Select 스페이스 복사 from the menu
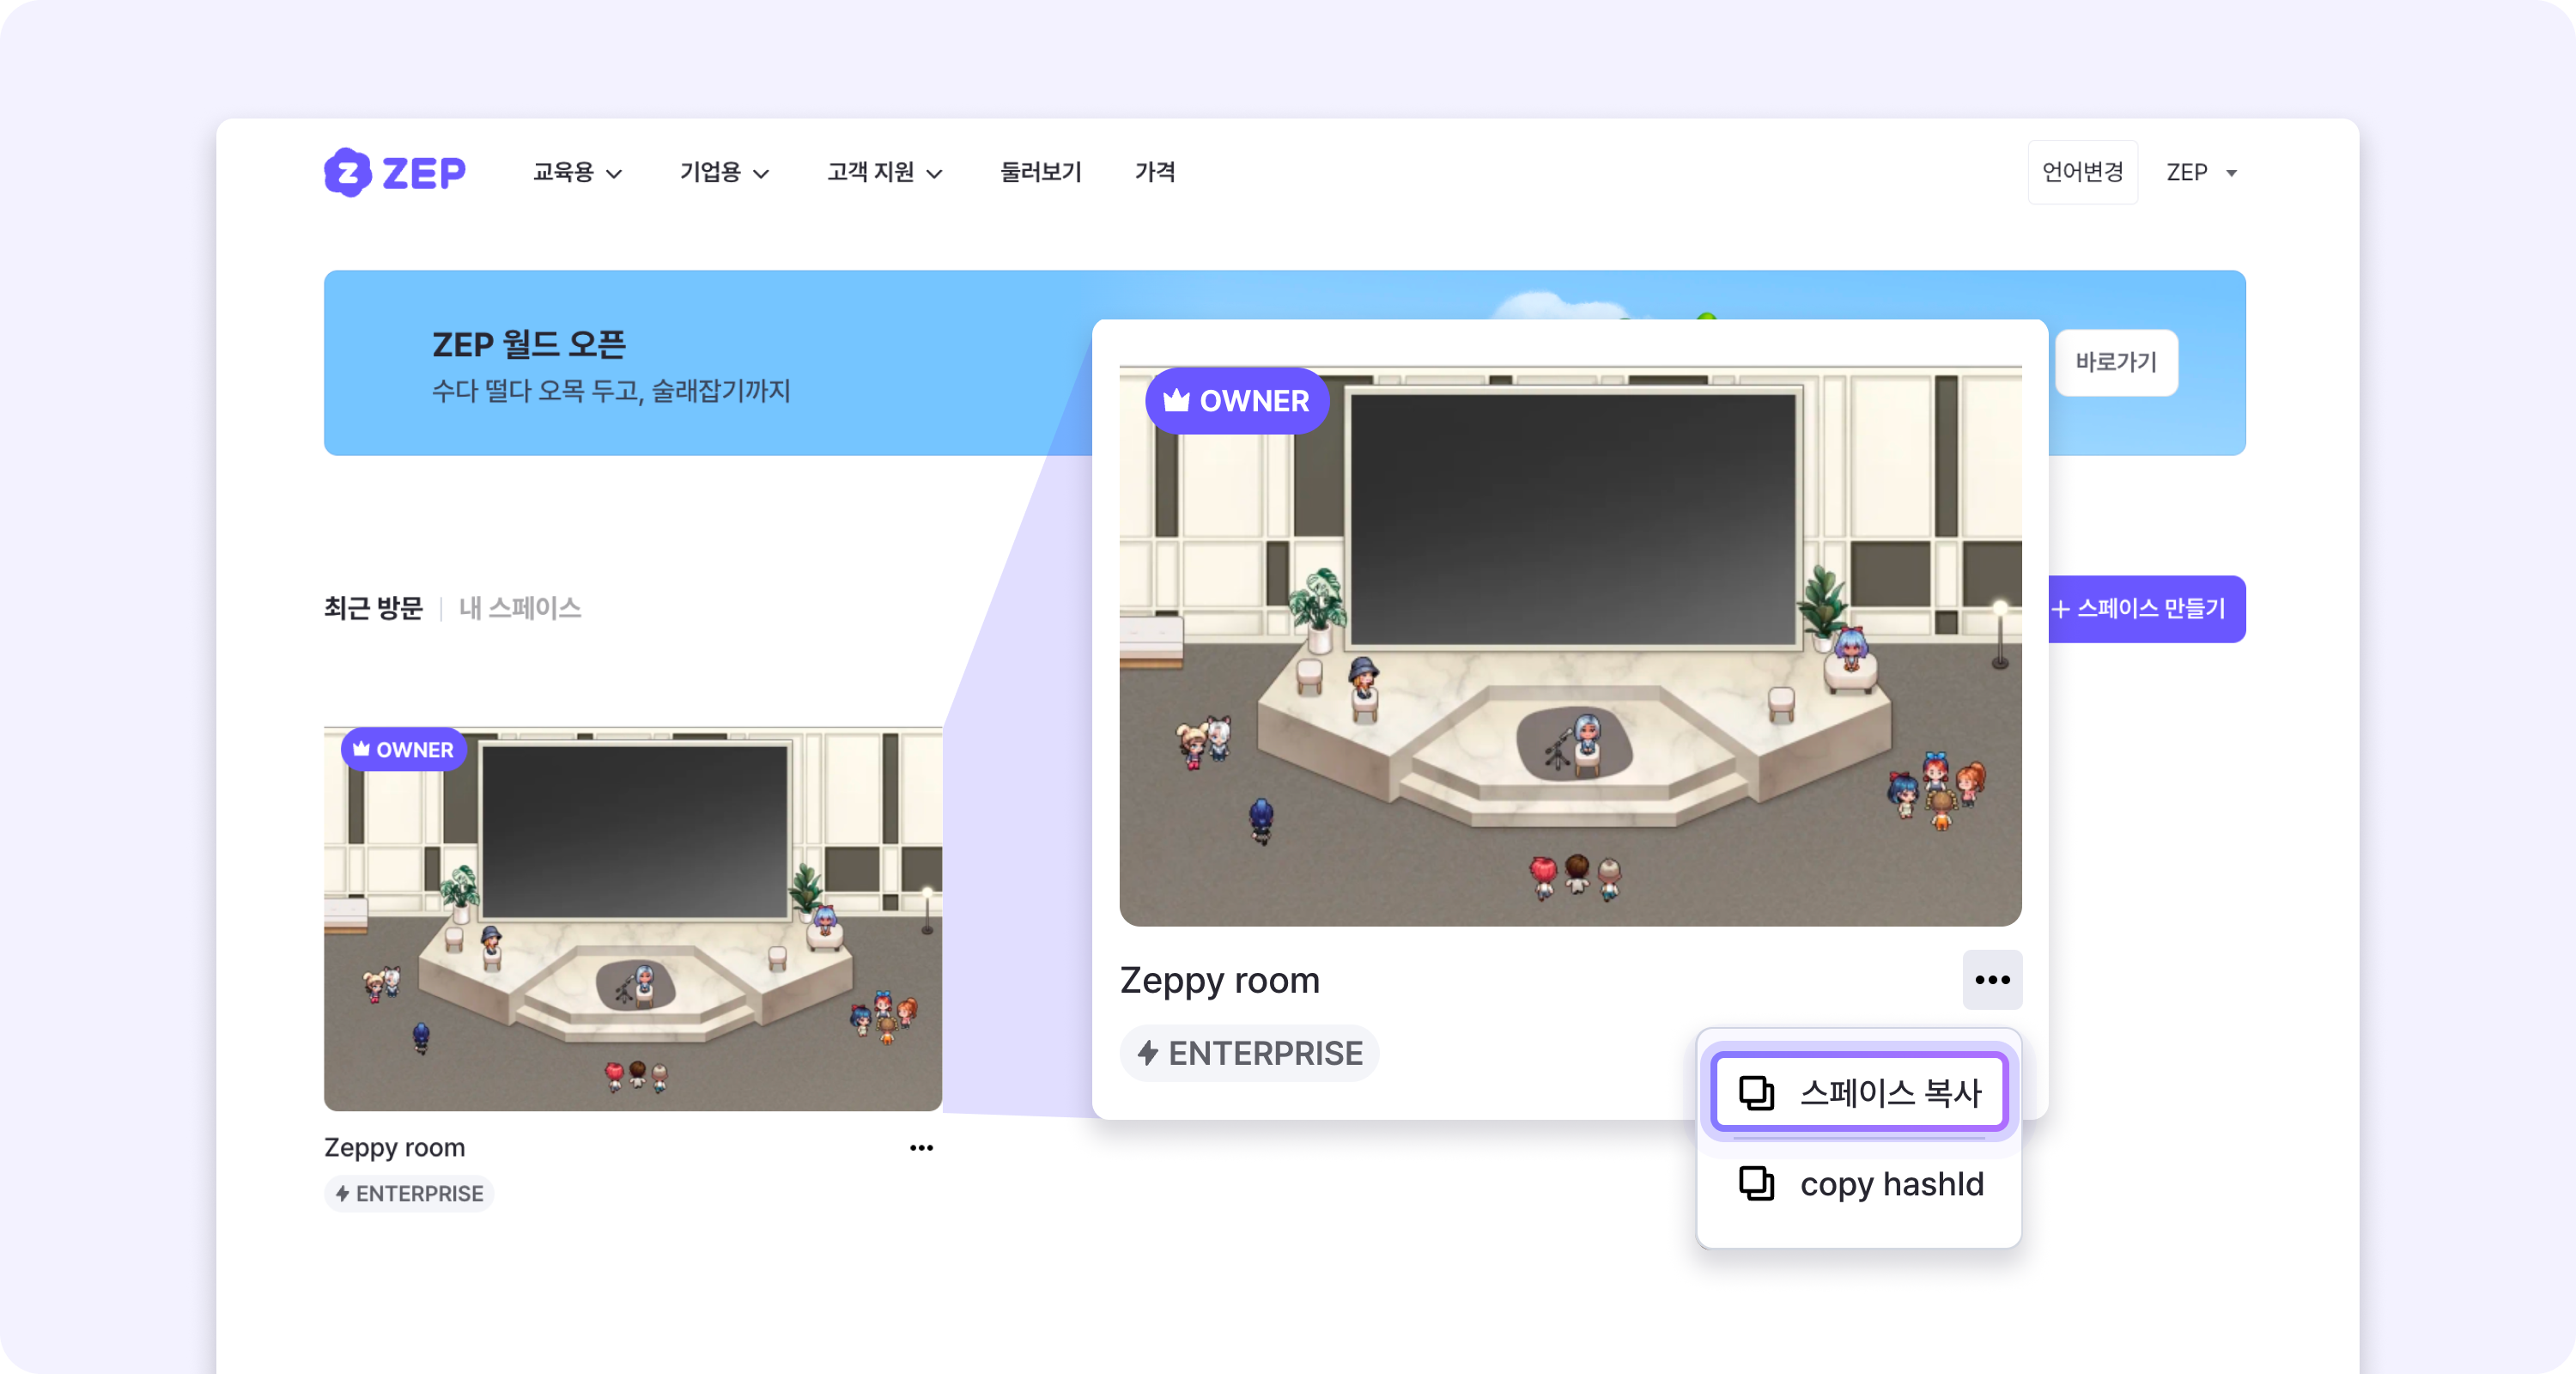The image size is (2576, 1374). 1859,1092
